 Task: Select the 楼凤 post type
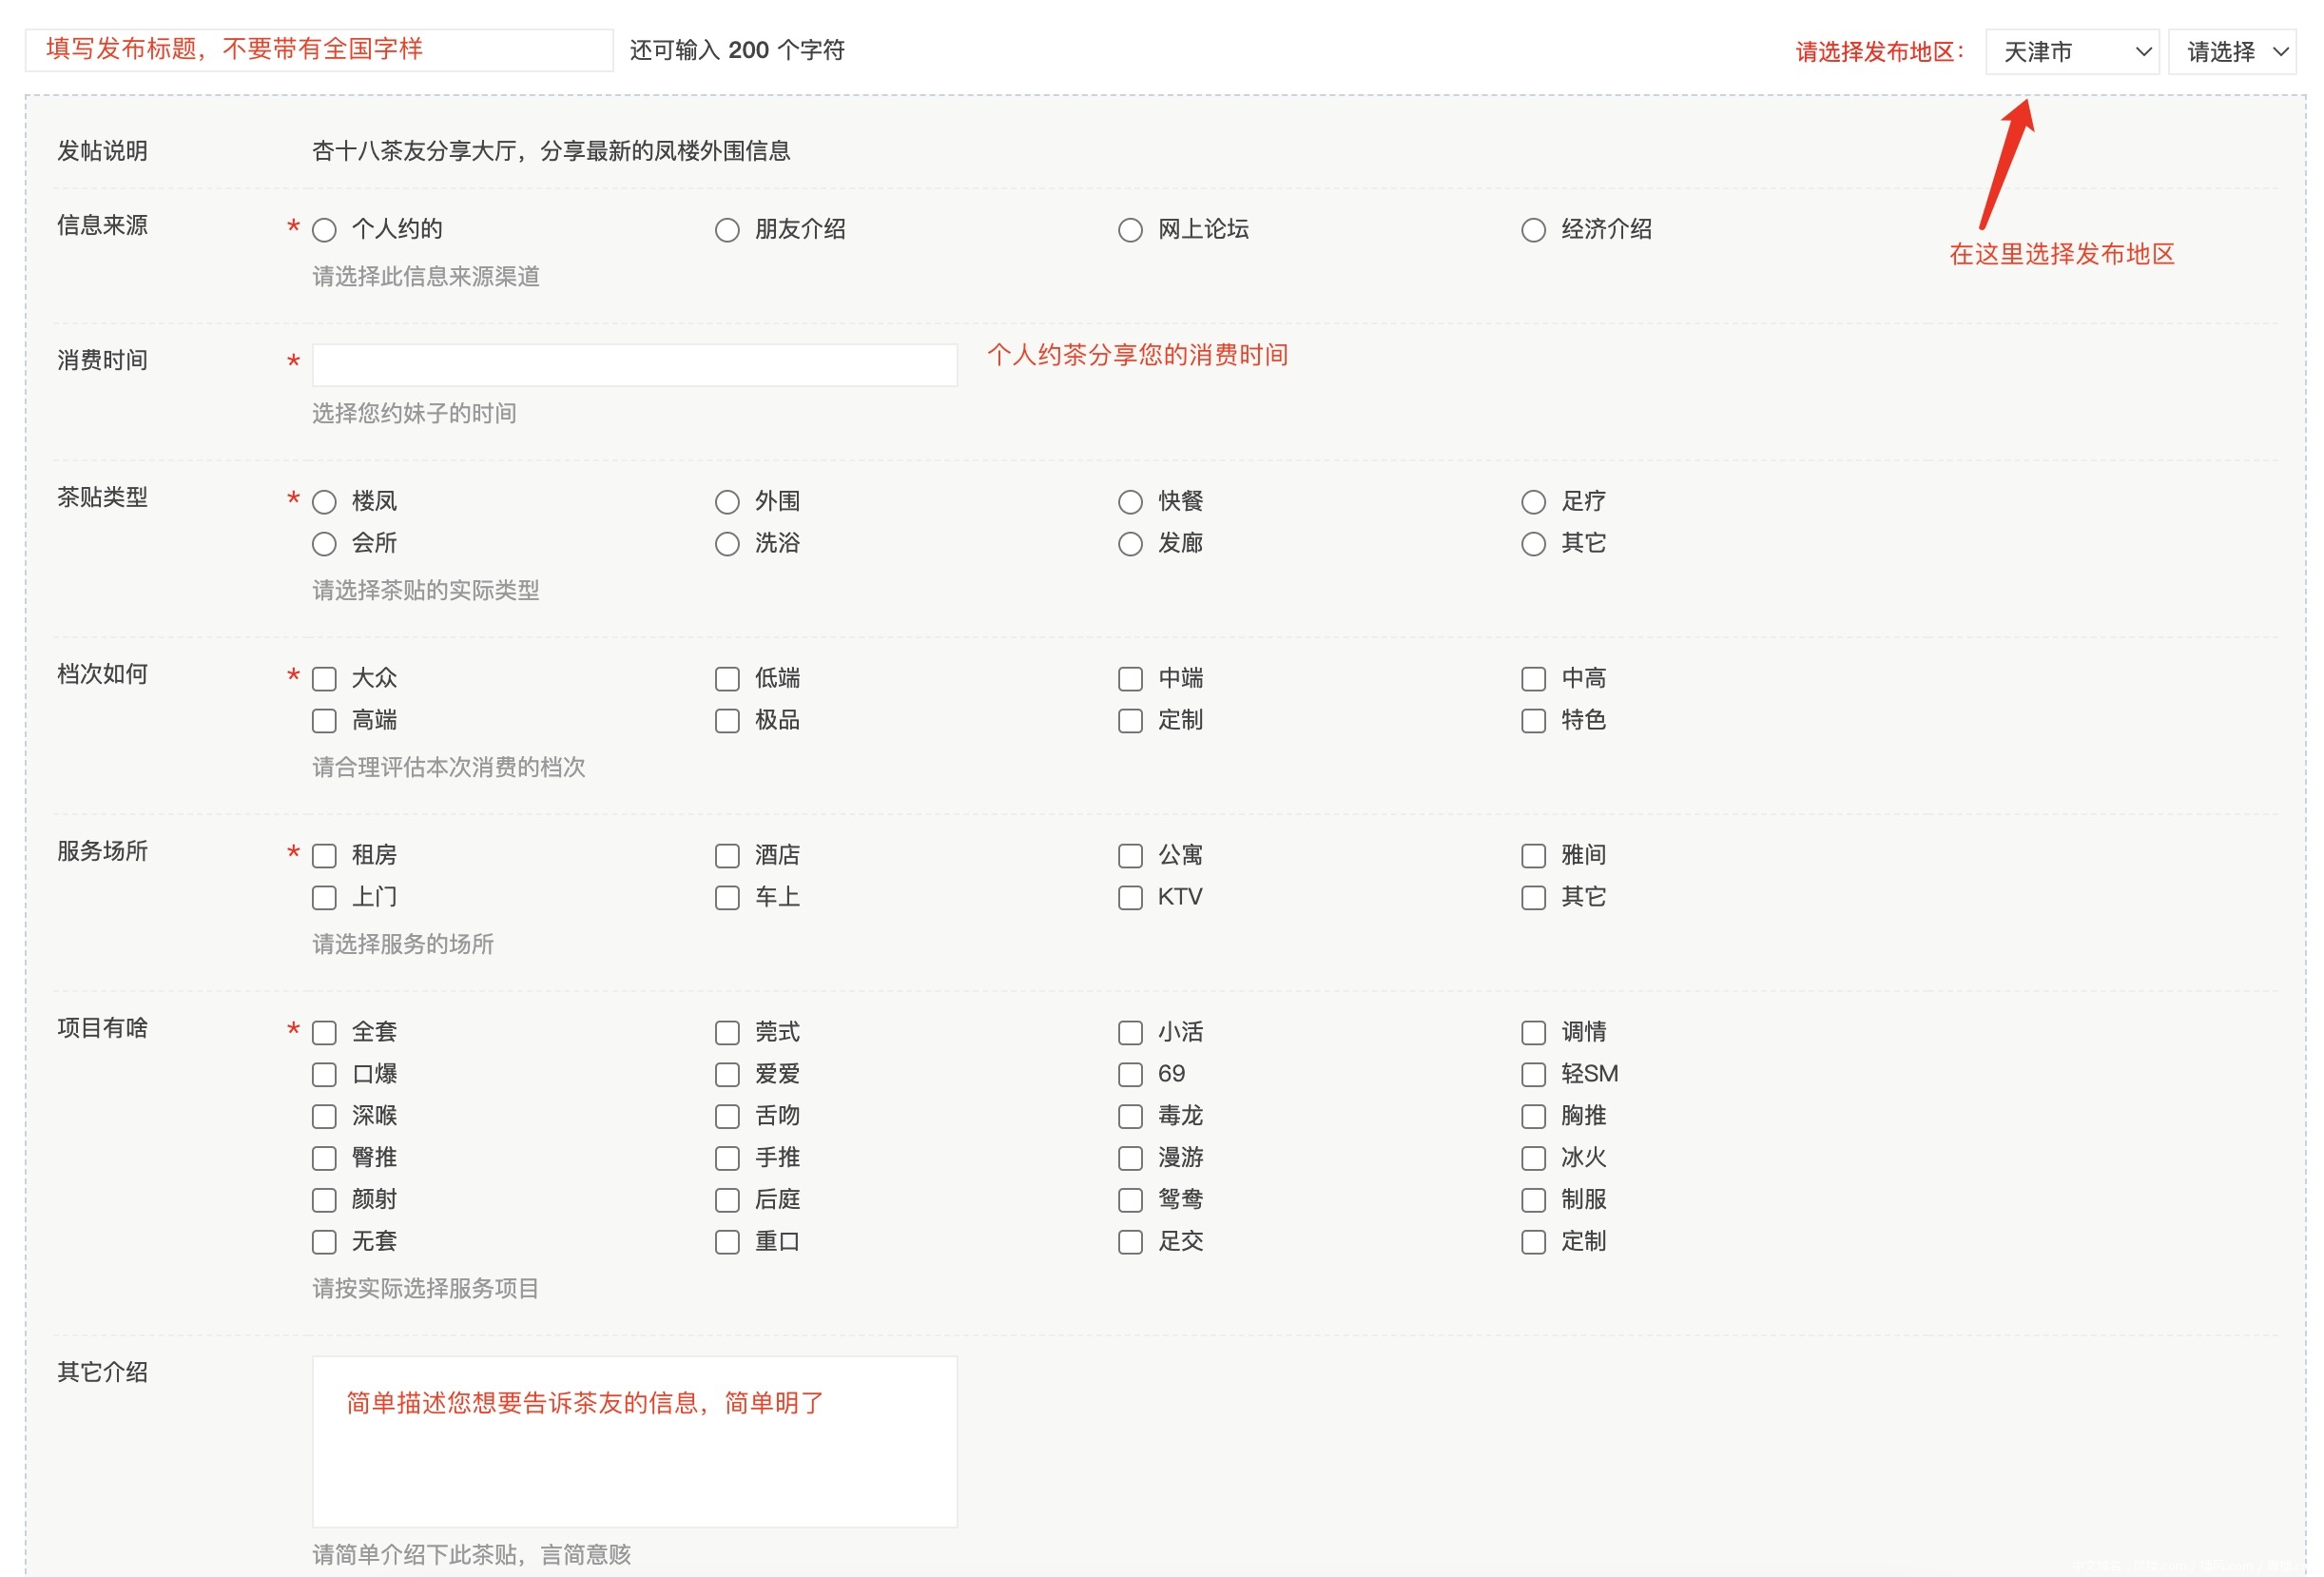point(323,501)
